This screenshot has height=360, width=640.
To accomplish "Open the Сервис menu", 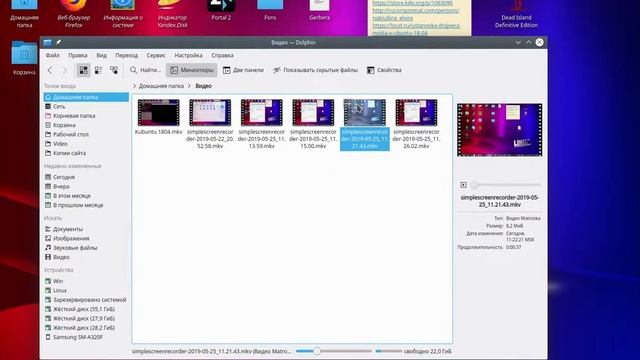I will [x=156, y=55].
